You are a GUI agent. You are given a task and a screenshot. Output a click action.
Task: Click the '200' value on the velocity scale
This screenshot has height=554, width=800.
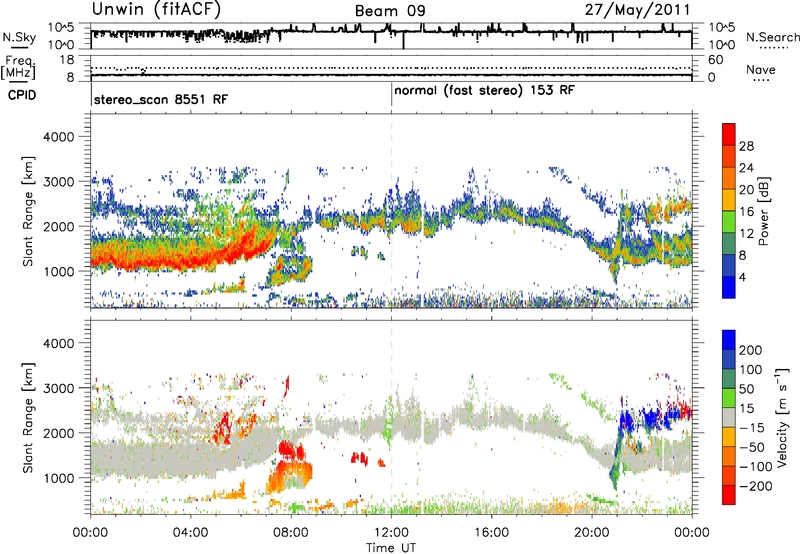coord(751,350)
